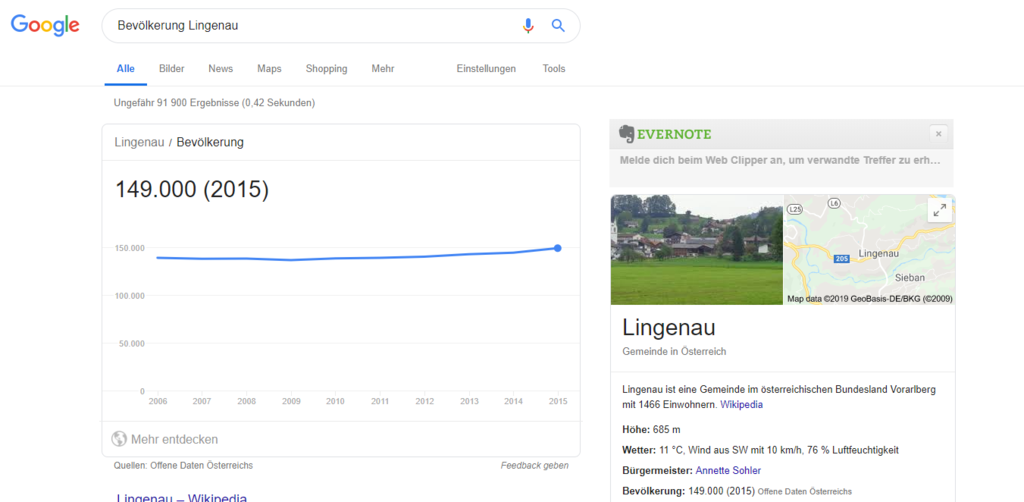Go to the Shopping tab
The image size is (1024, 502).
coord(326,69)
